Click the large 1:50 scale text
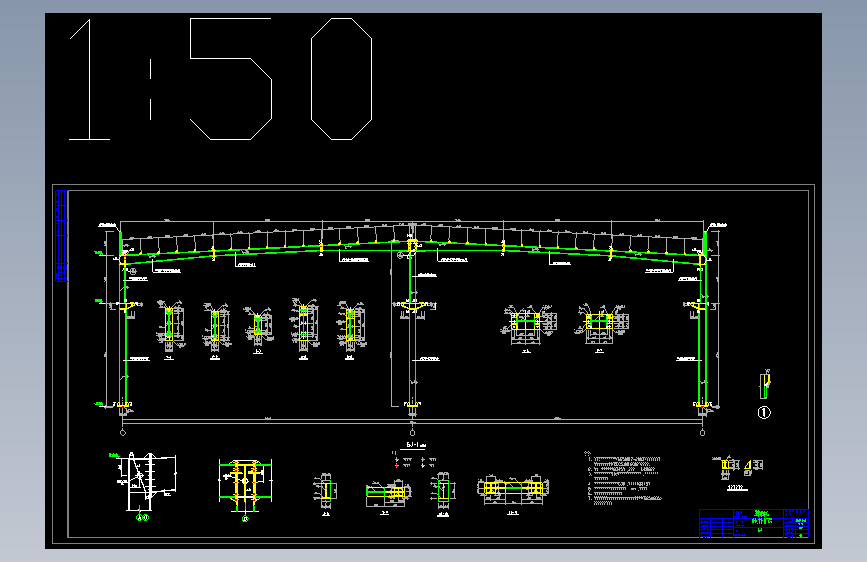The height and width of the screenshot is (562, 867). point(221,79)
